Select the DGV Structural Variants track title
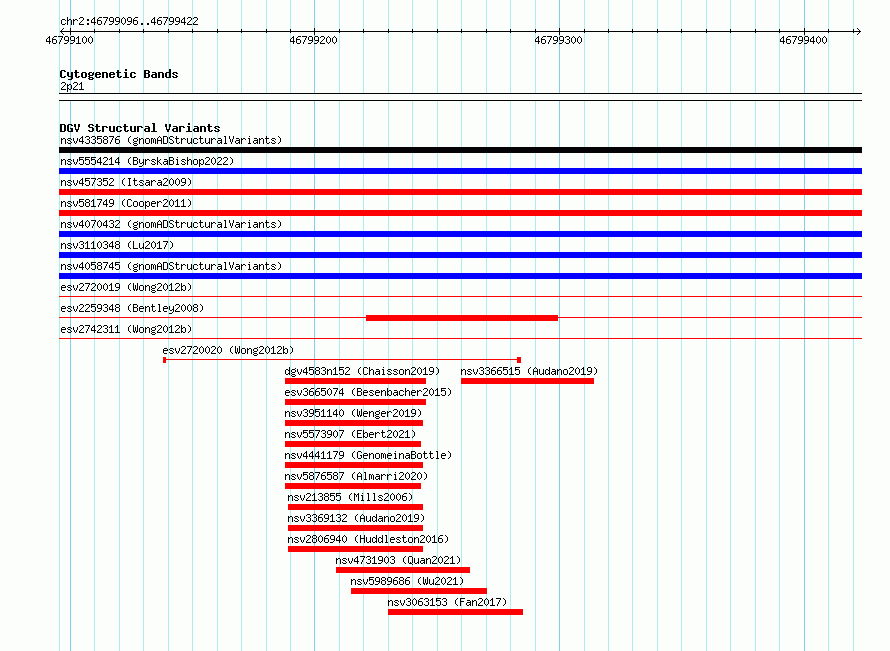The height and width of the screenshot is (651, 890). pyautogui.click(x=140, y=128)
